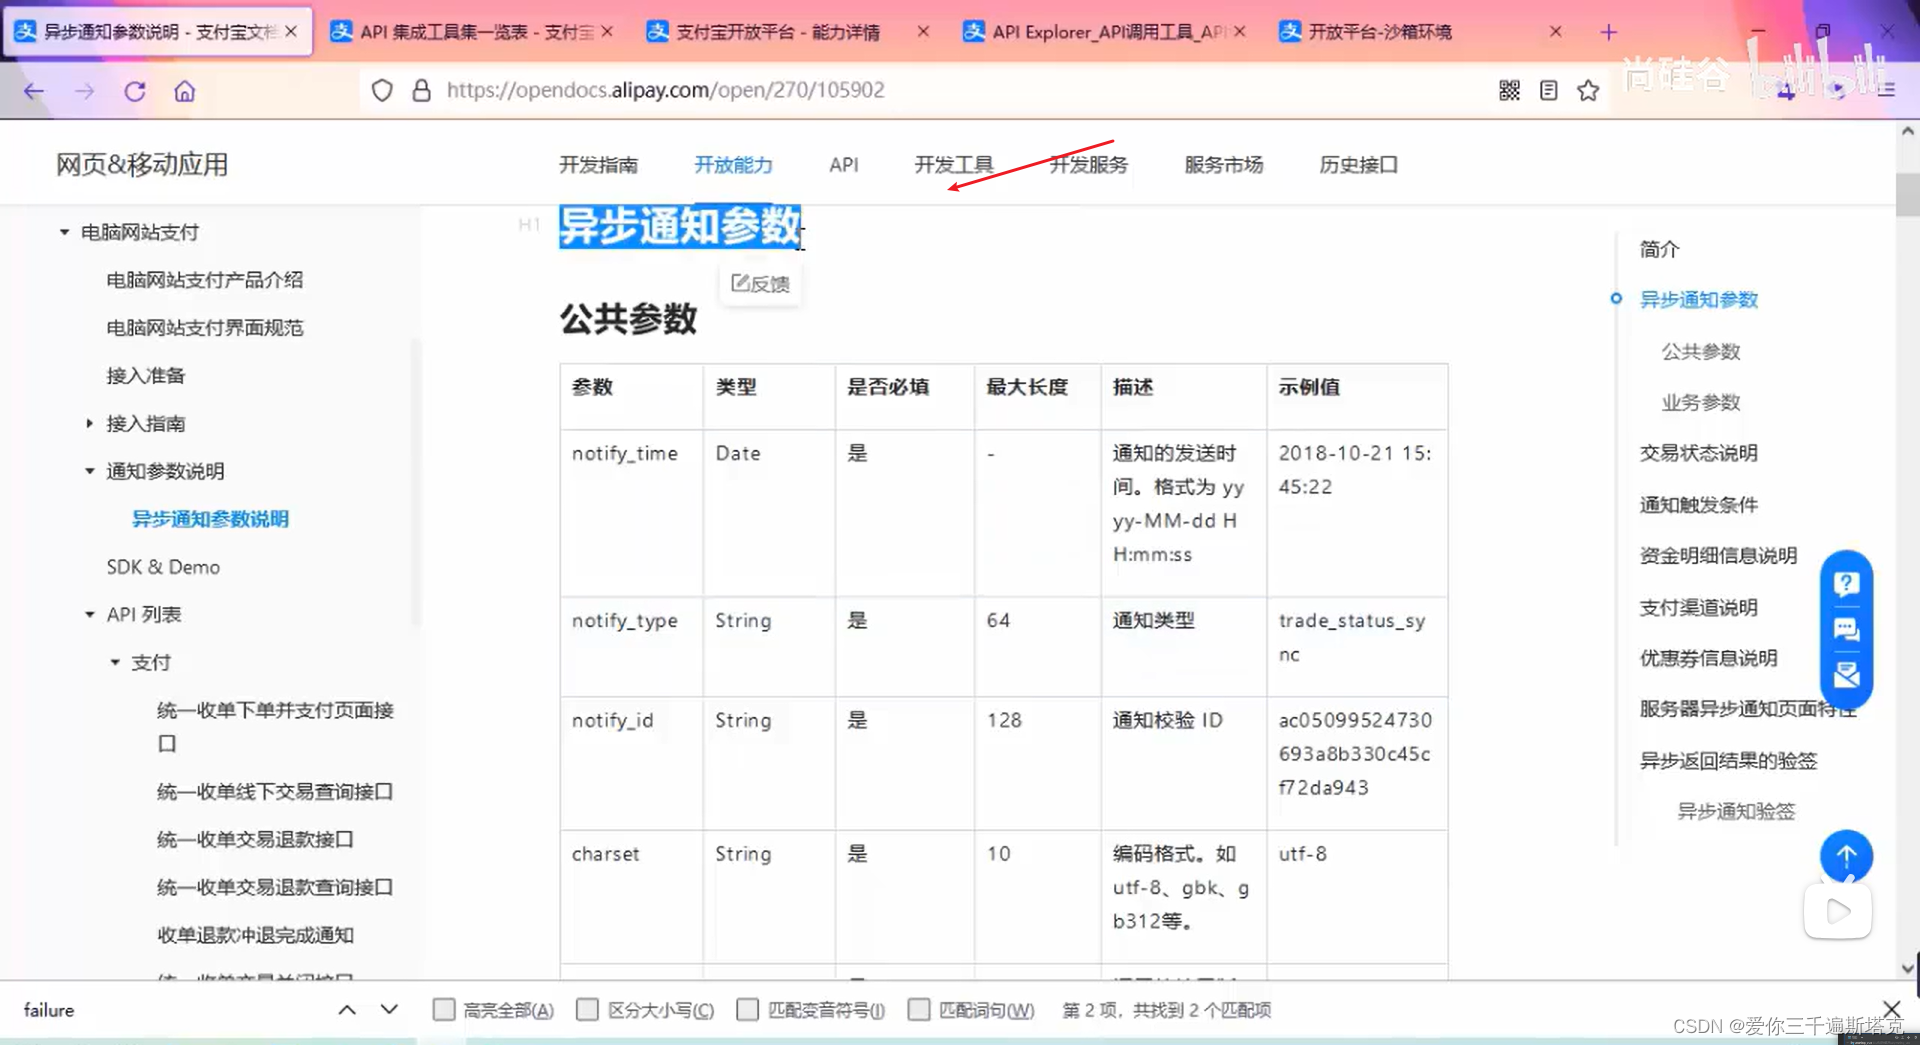1920x1045 pixels.
Task: Collapse the 支付 tree node
Action: tap(115, 662)
